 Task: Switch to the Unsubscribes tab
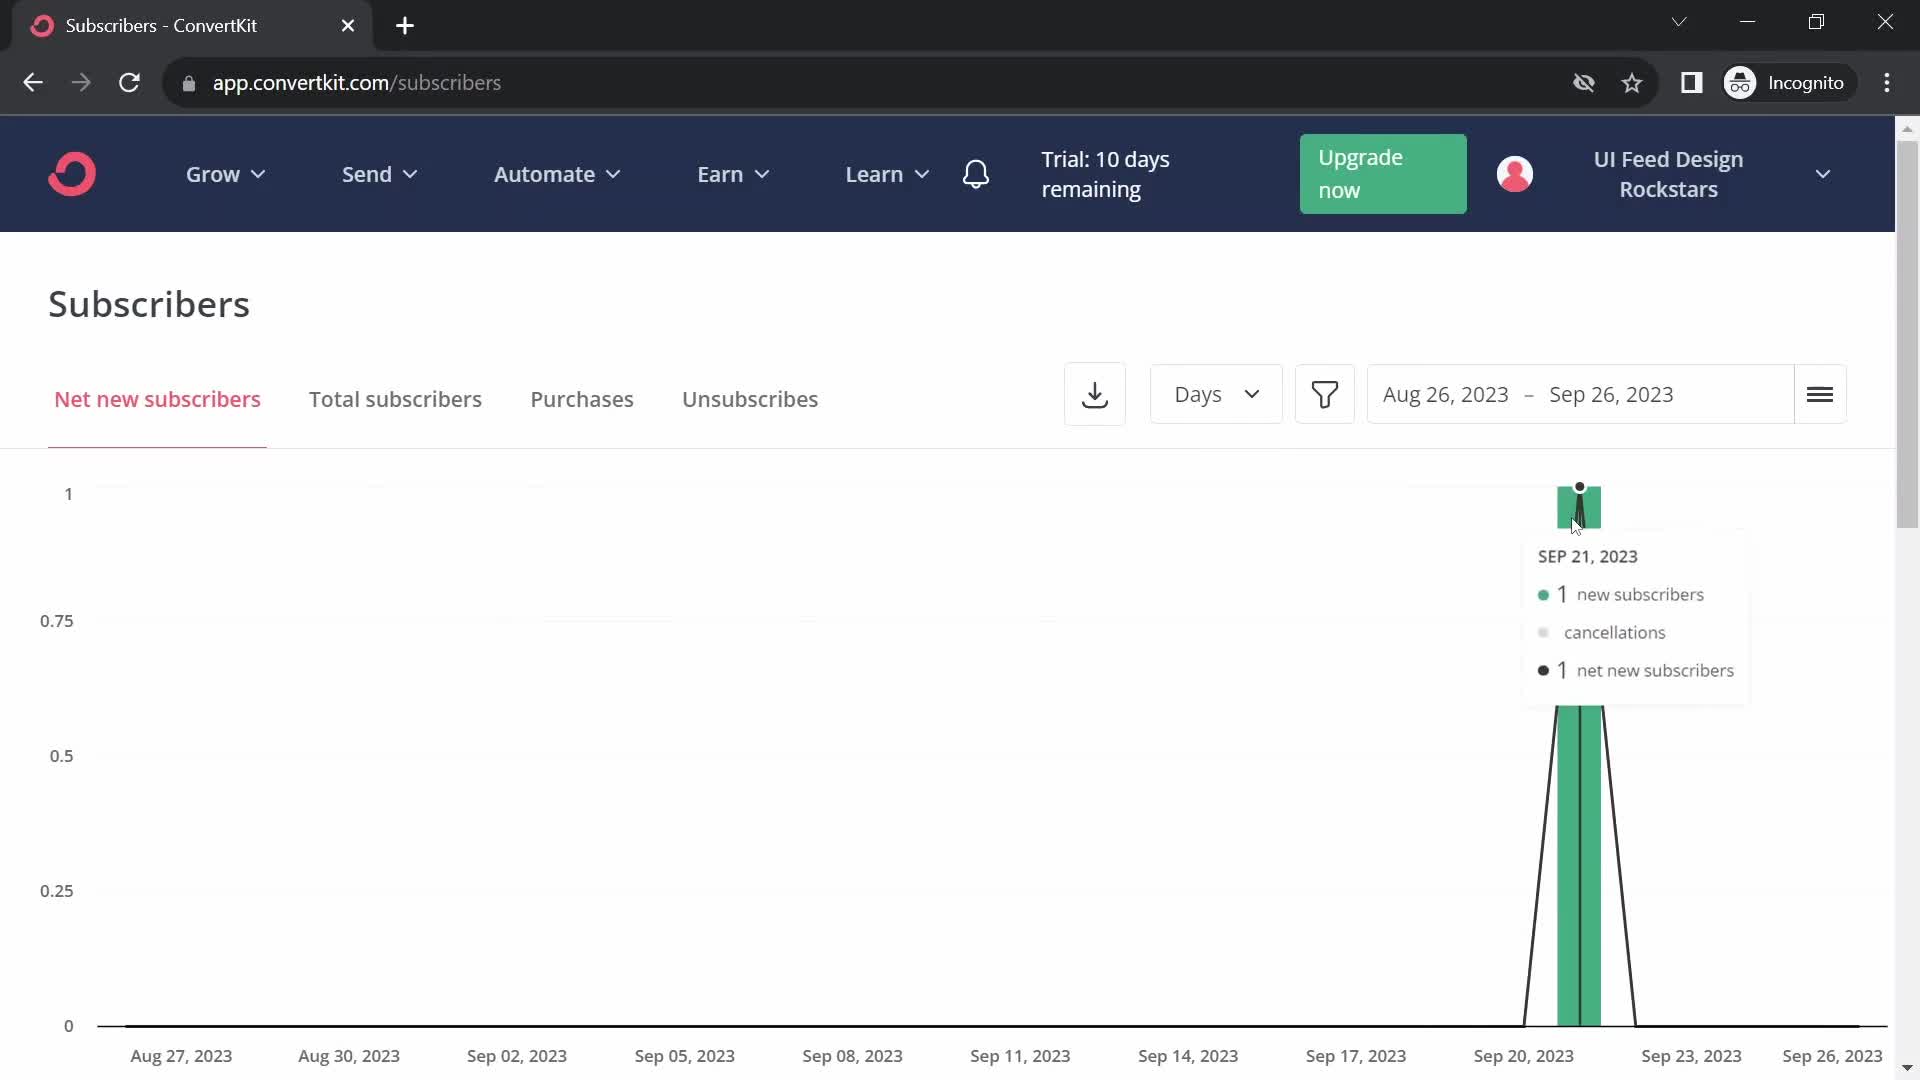[750, 399]
